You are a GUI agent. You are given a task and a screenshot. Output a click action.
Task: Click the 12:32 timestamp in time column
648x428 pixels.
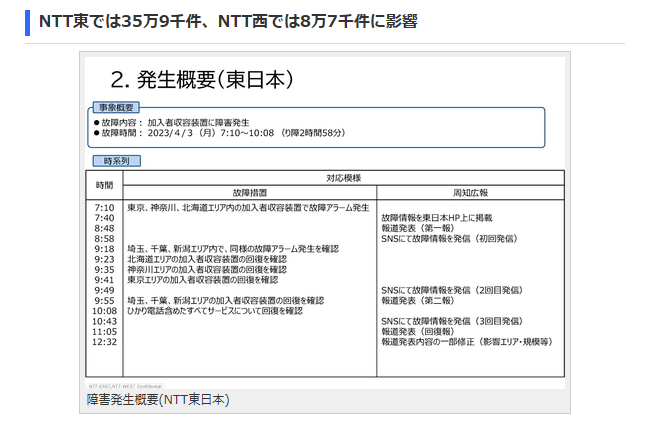coord(105,341)
